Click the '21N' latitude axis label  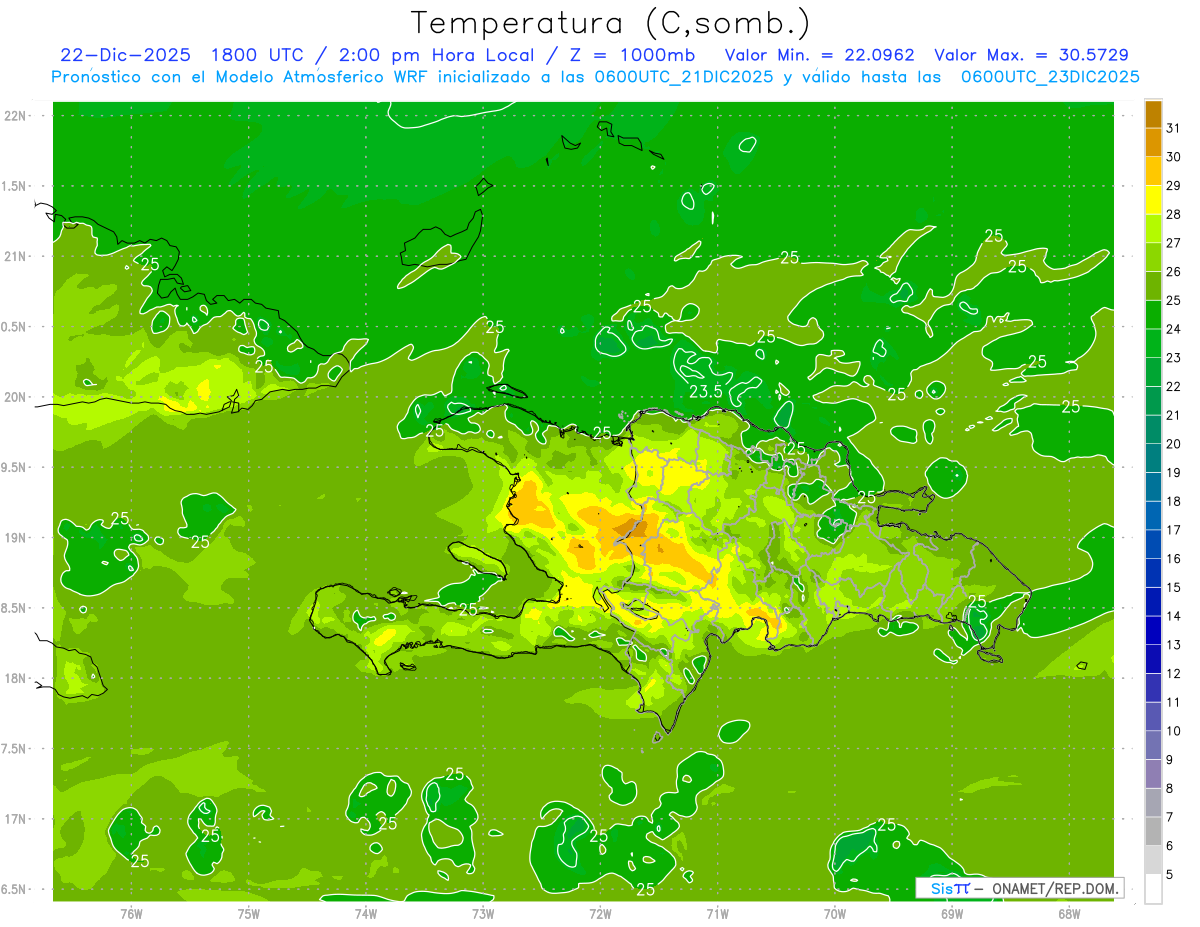pyautogui.click(x=16, y=256)
